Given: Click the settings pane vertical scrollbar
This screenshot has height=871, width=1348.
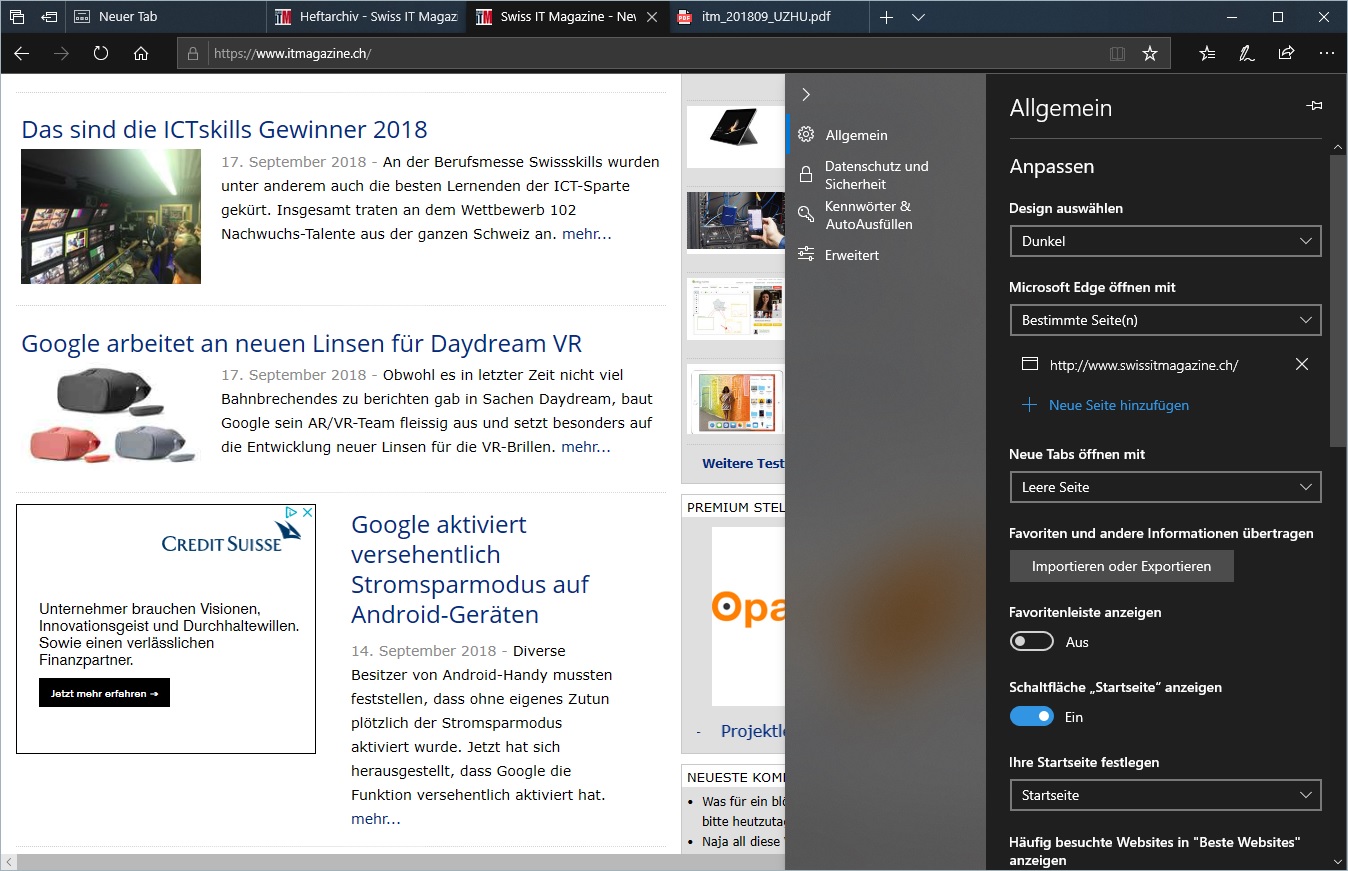Looking at the screenshot, I should (1339, 300).
